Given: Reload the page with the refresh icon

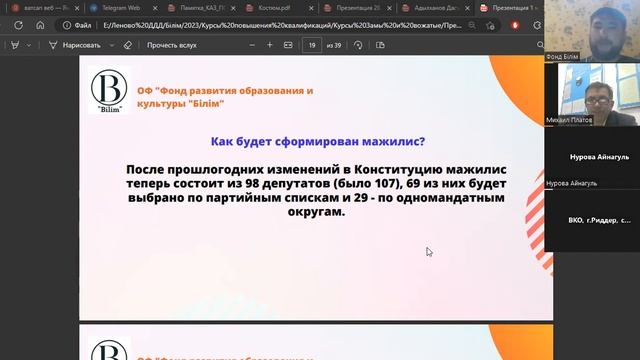Looking at the screenshot, I should (x=18, y=25).
